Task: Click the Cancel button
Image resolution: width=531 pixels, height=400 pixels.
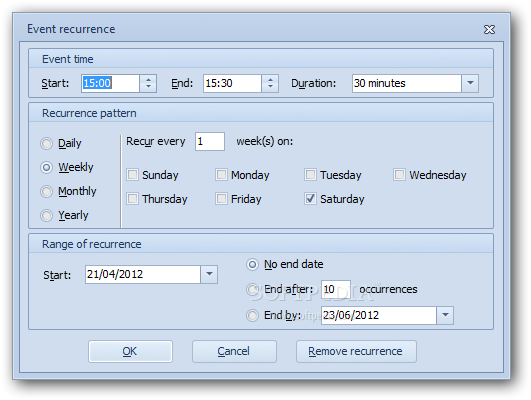Action: click(234, 352)
